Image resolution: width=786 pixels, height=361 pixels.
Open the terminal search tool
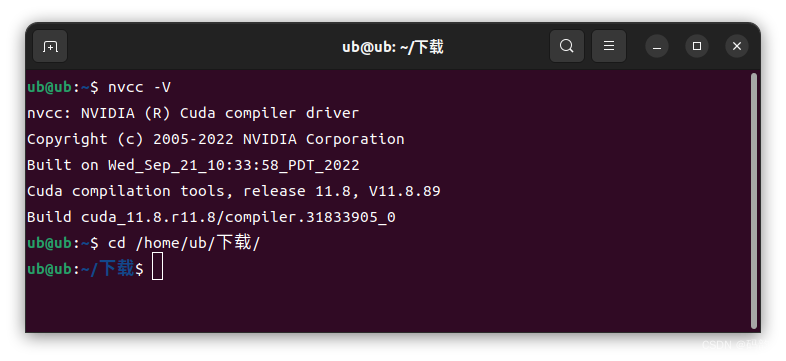[566, 46]
